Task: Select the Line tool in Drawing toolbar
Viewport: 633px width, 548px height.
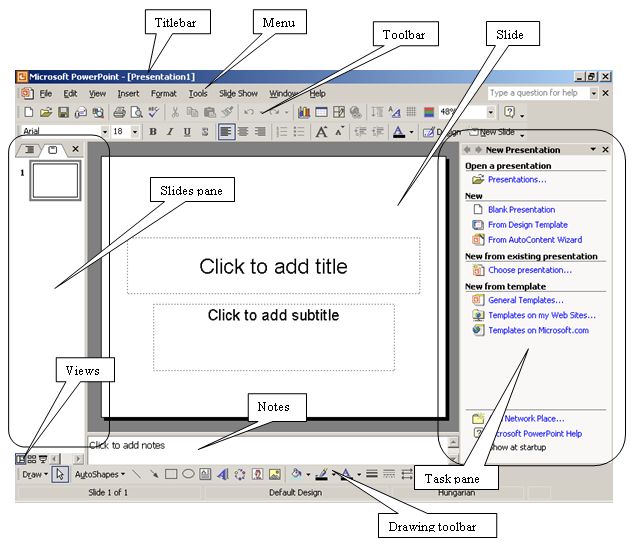Action: pyautogui.click(x=136, y=474)
